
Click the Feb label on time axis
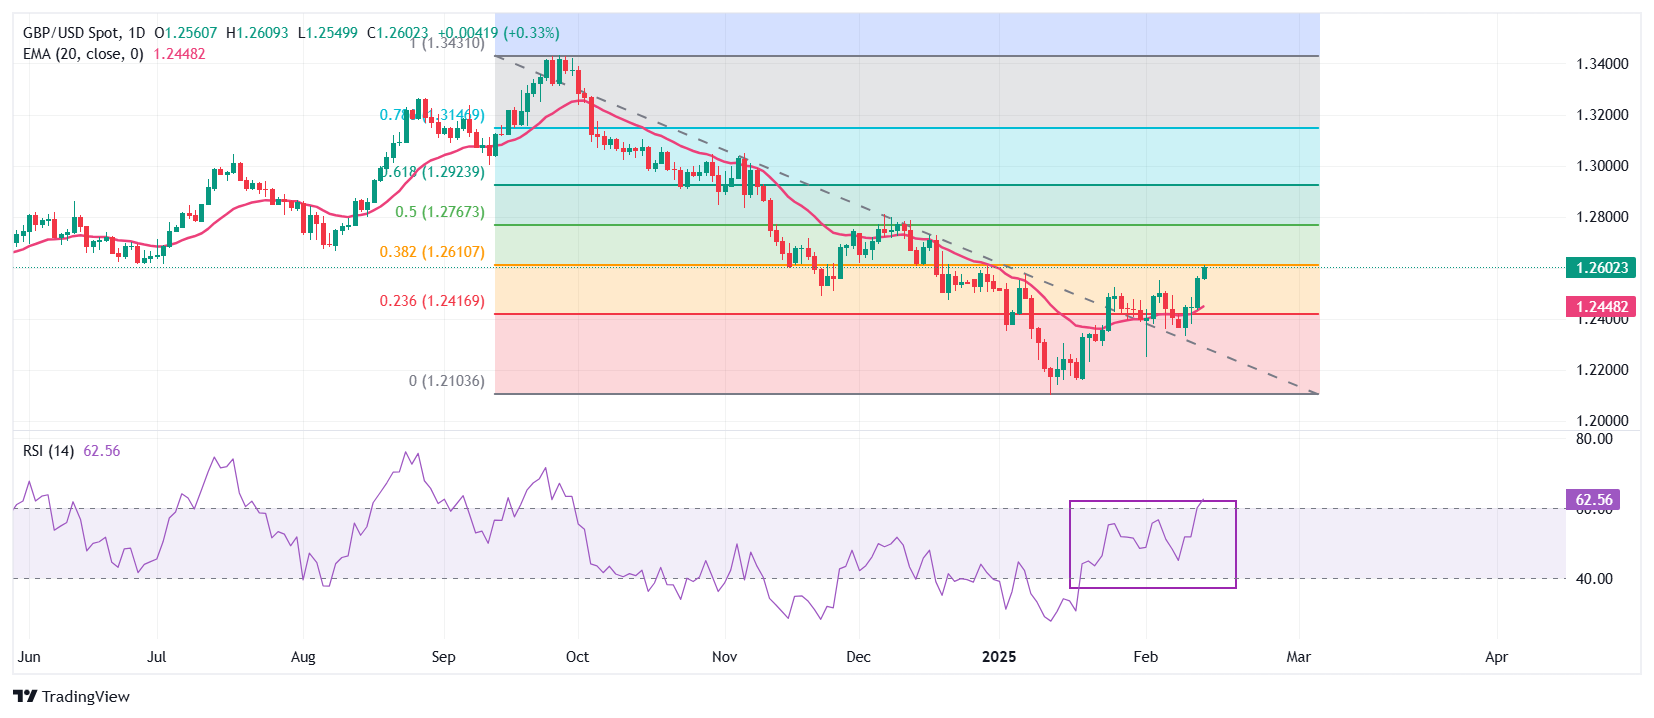[1145, 657]
